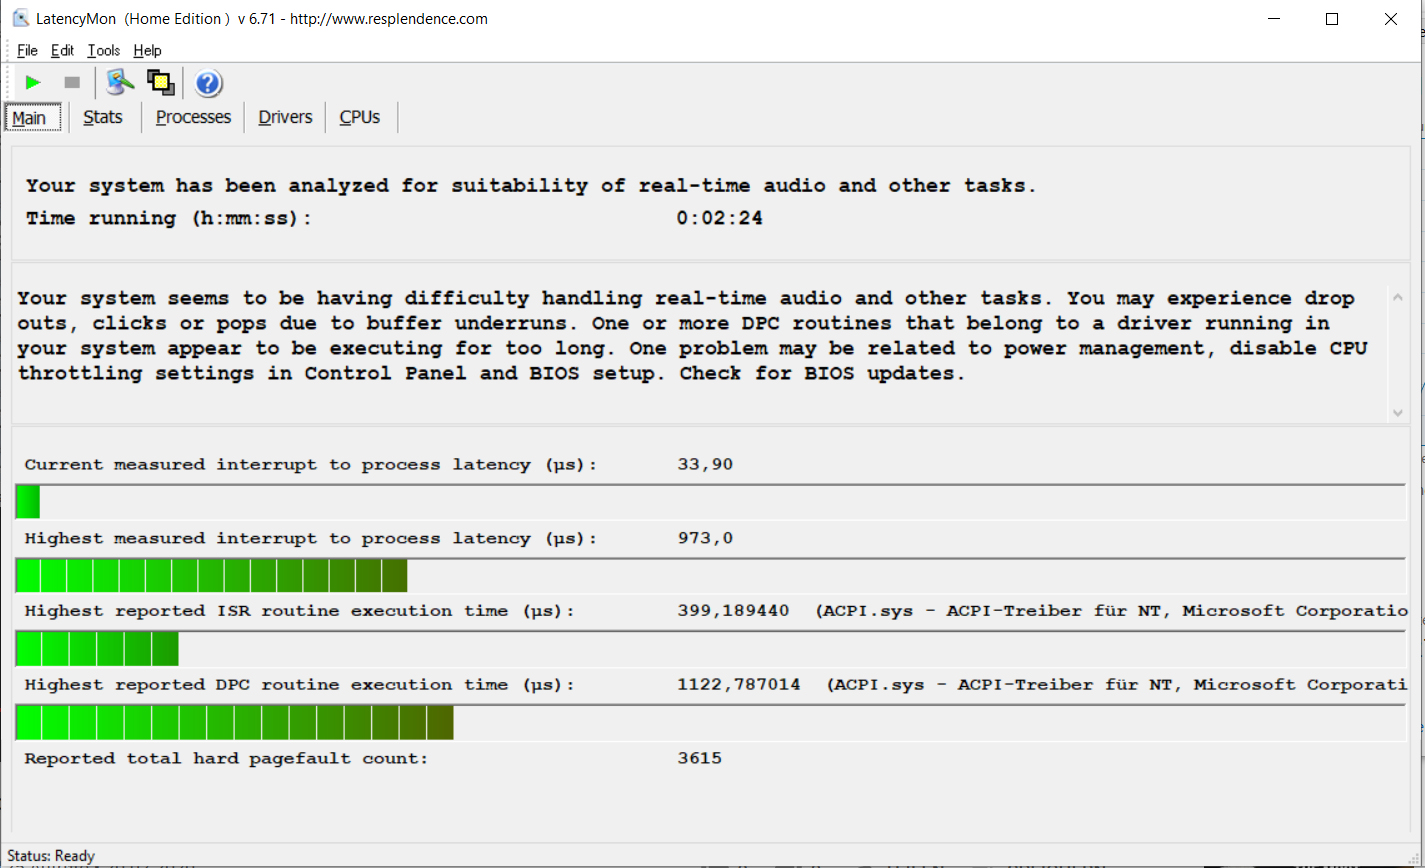
Task: Open the File menu
Action: 27,50
